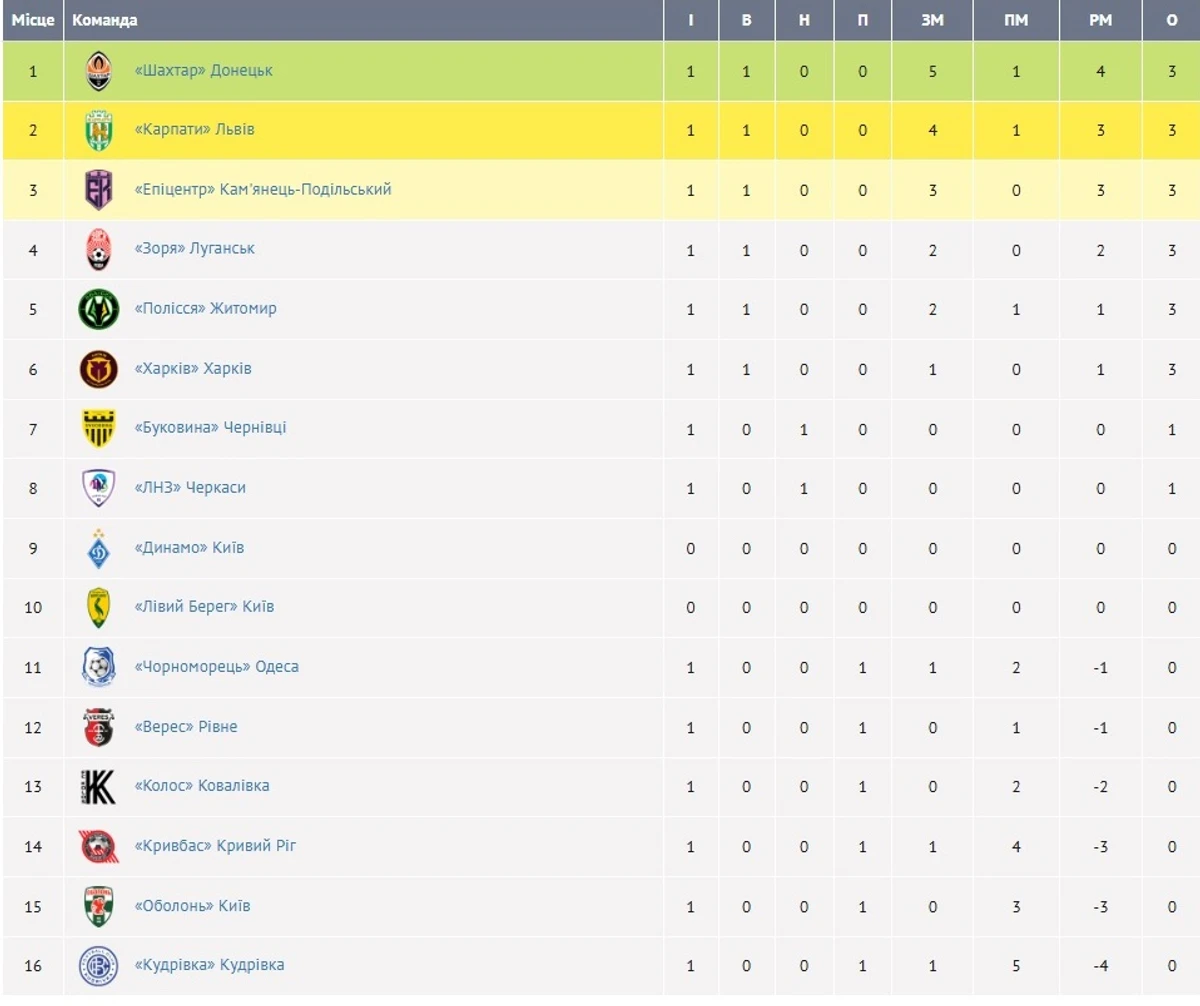Click the Zorya Luhansk club badge

[x=98, y=249]
